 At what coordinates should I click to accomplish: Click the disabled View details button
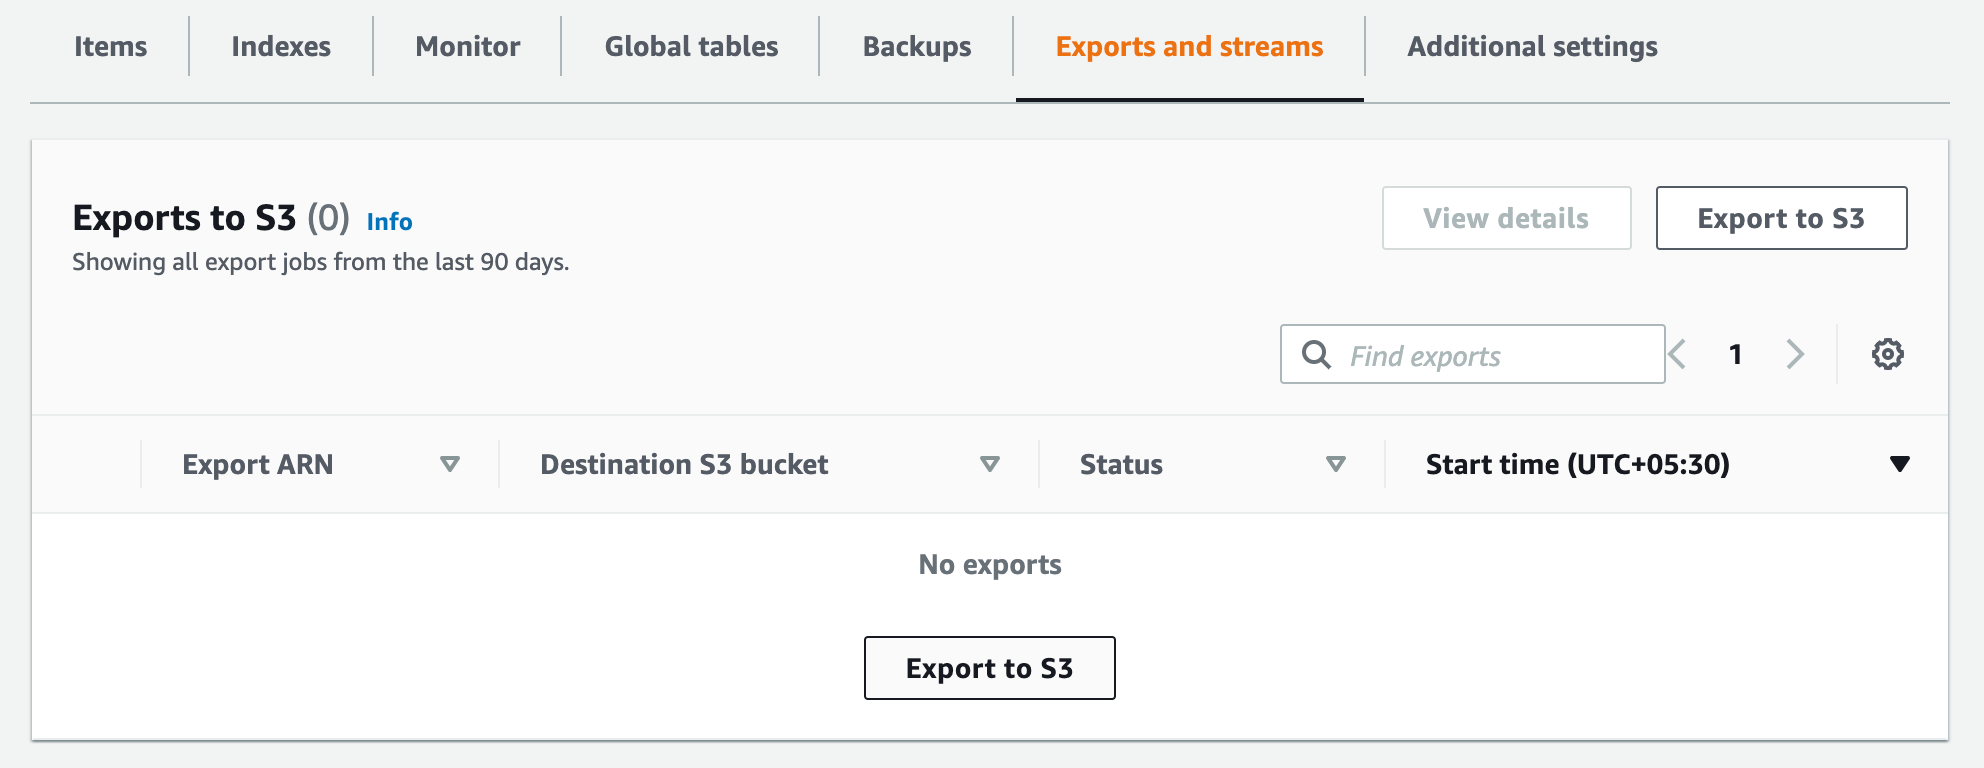pos(1505,218)
